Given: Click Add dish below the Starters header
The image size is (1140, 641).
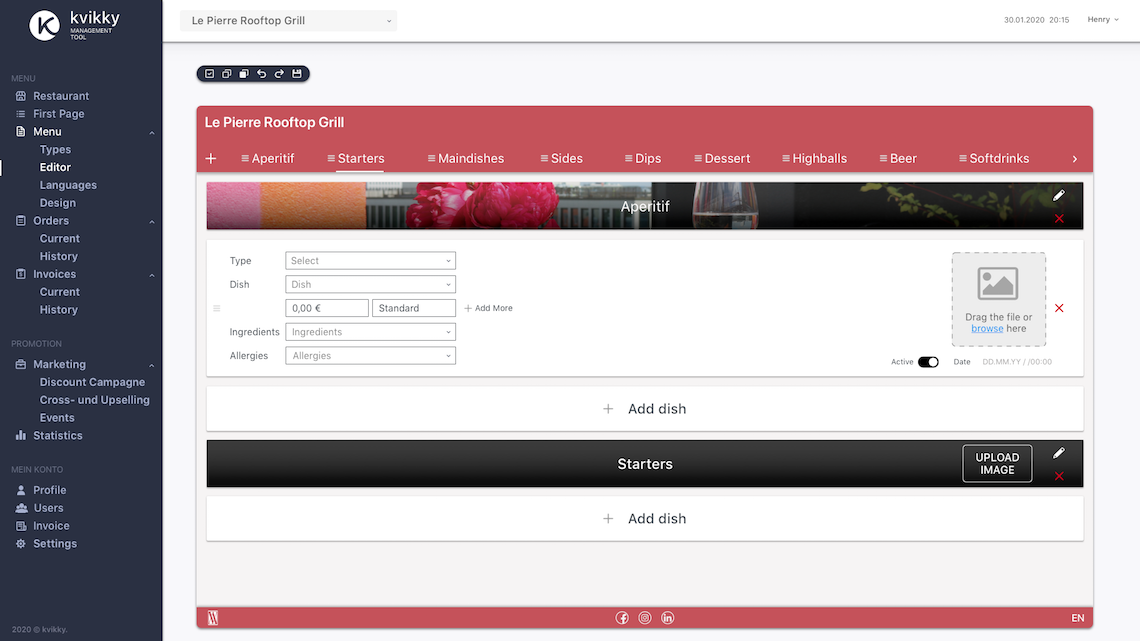Looking at the screenshot, I should pyautogui.click(x=645, y=519).
